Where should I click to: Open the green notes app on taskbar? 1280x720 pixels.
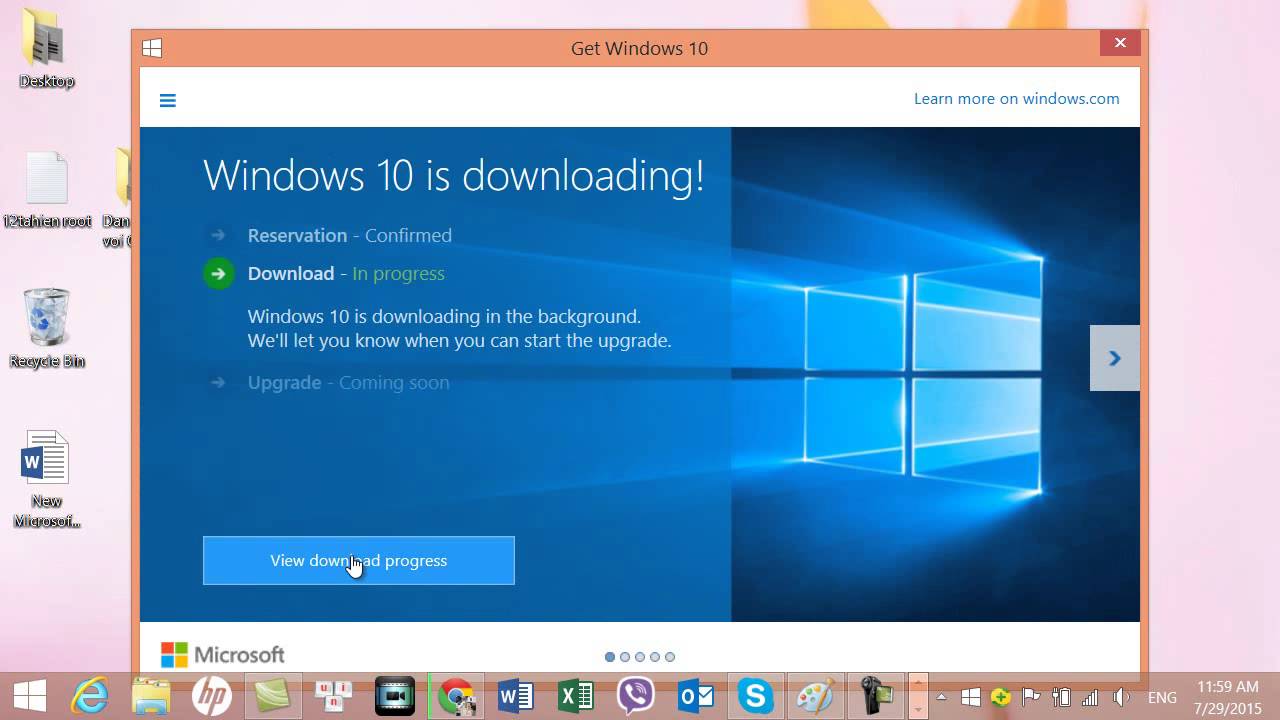coord(273,695)
